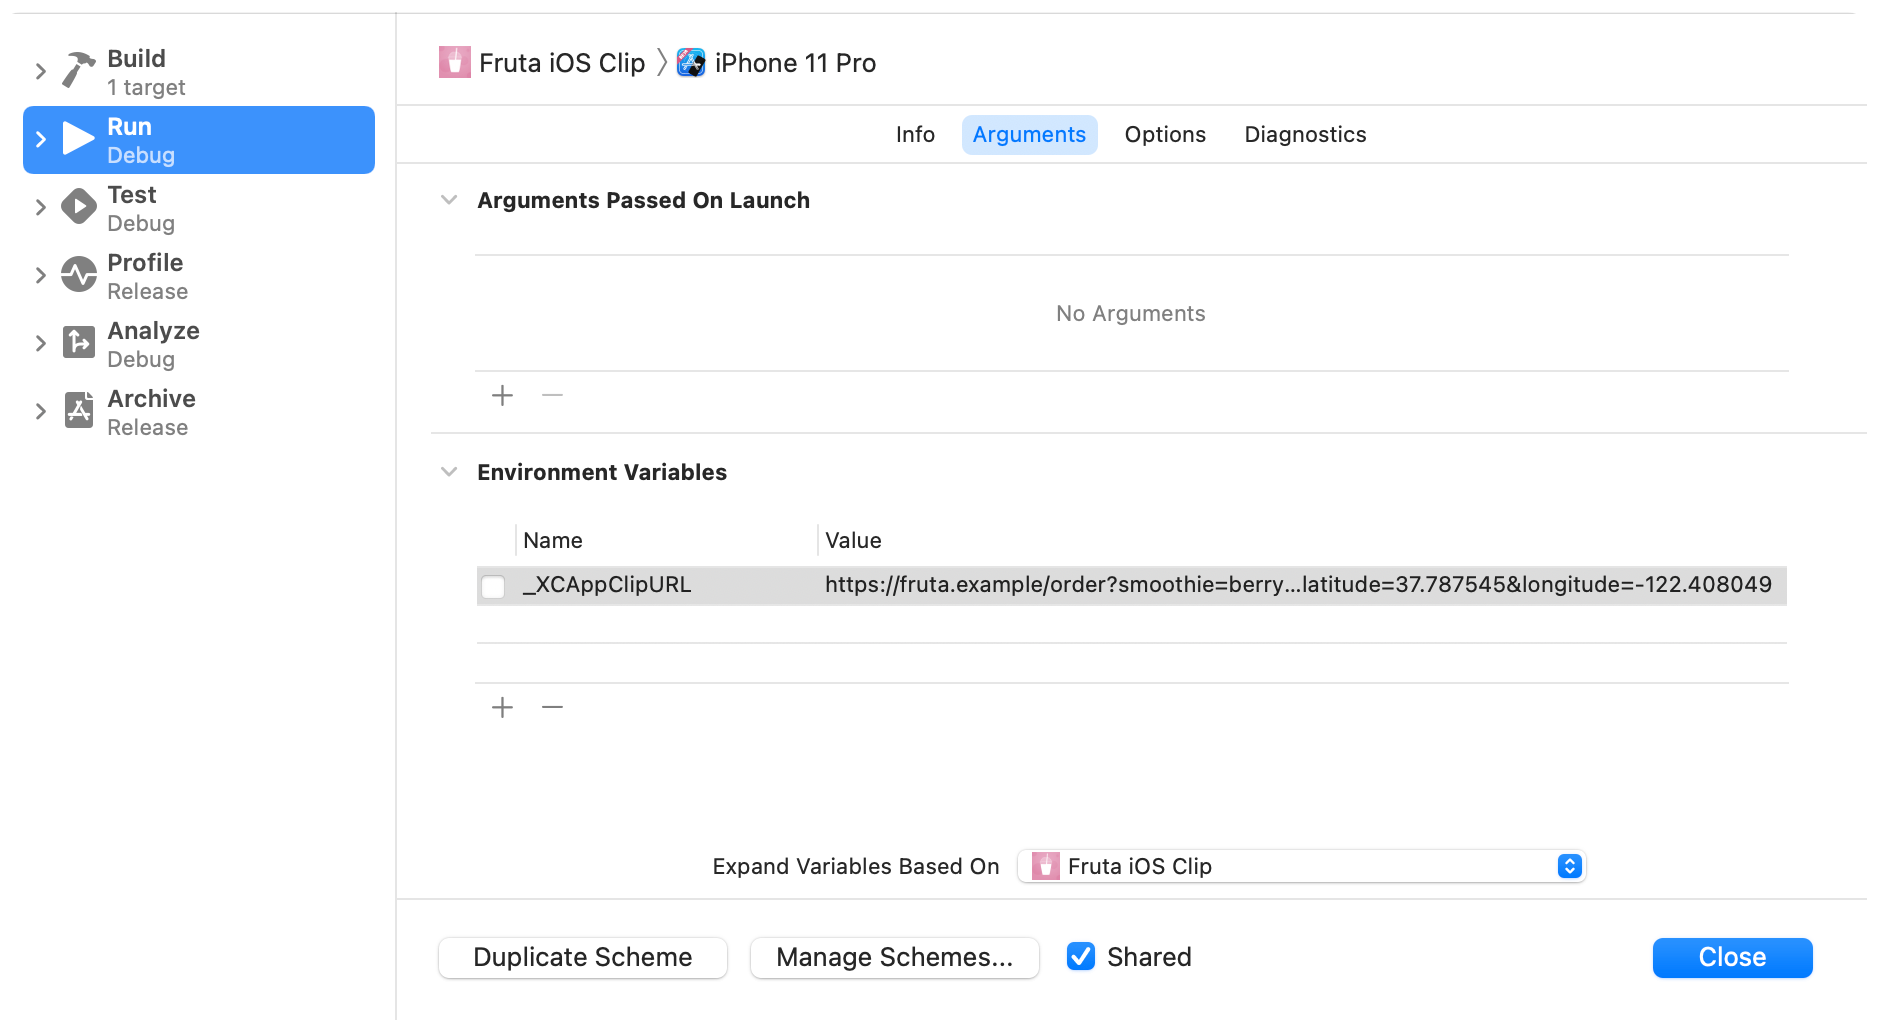Open the Diagnostics tab
This screenshot has height=1032, width=1879.
point(1305,134)
